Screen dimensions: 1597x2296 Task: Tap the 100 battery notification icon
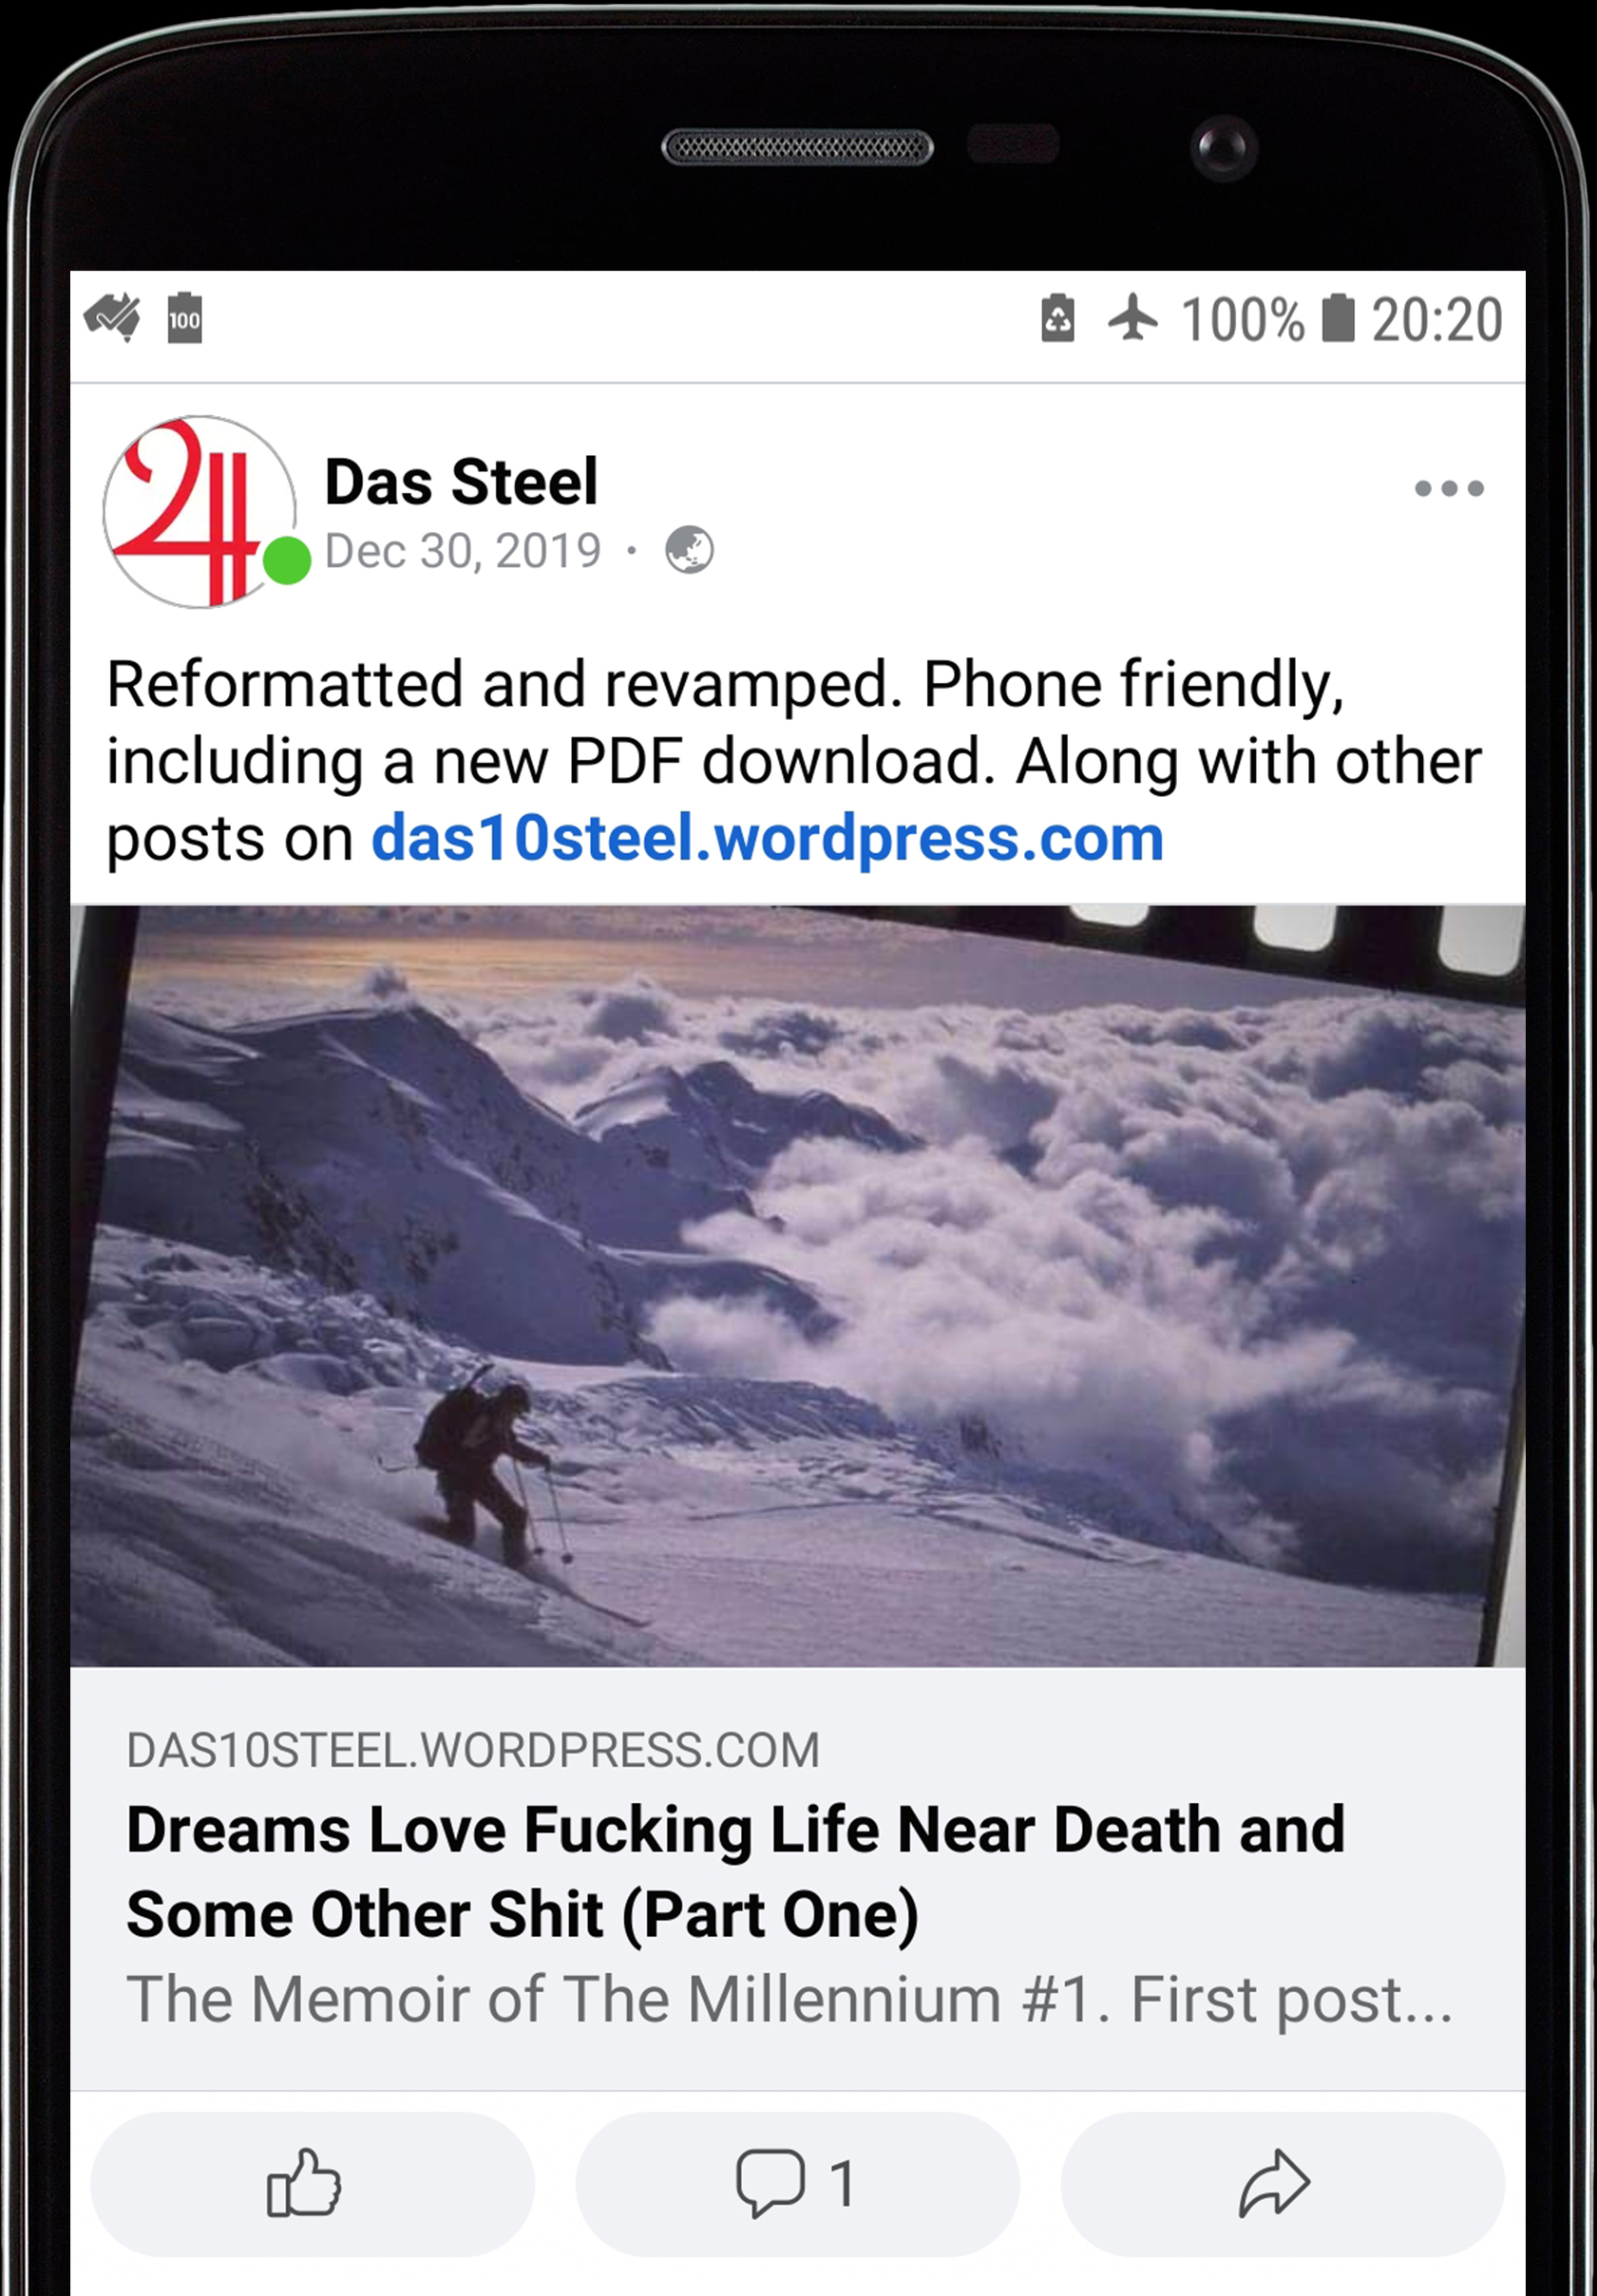tap(184, 318)
